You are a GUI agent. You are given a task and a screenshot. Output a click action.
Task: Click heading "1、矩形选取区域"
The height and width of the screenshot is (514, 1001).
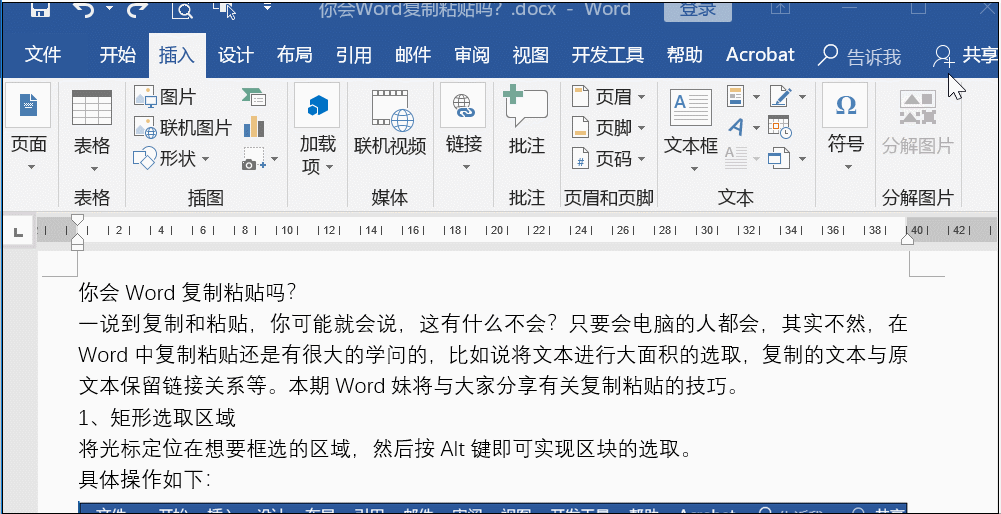tap(157, 418)
